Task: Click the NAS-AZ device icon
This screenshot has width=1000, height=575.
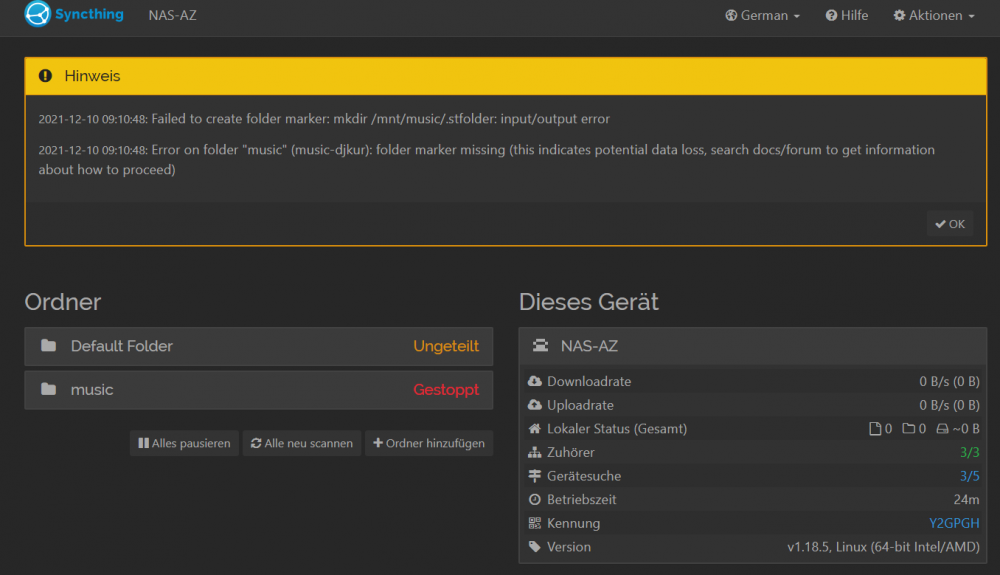Action: pos(540,346)
